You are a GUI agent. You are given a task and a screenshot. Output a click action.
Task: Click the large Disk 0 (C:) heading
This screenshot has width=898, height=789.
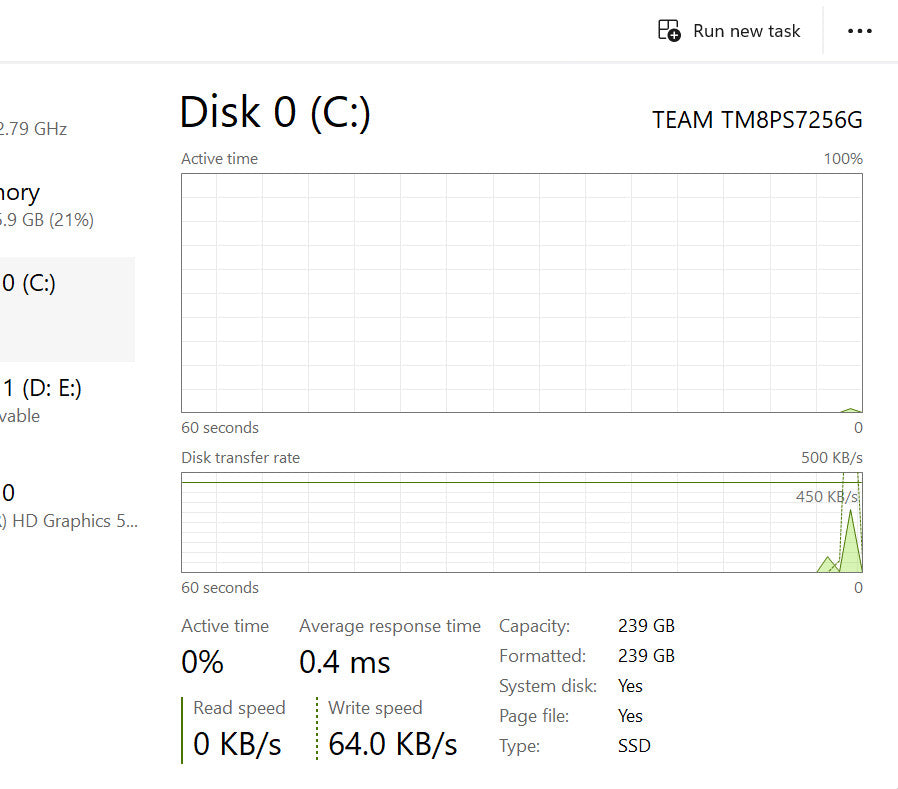275,112
